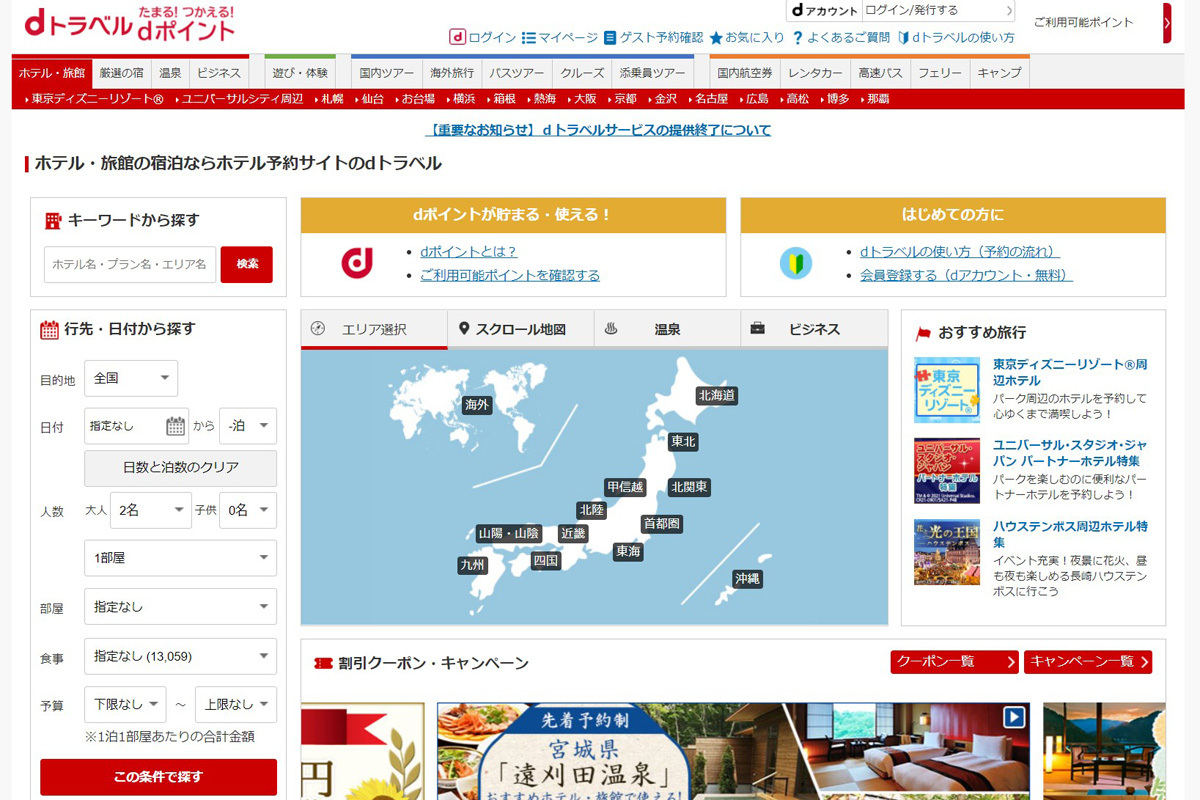The height and width of the screenshot is (800, 1200).
Task: Switch to the 海外旅行 tab
Action: click(x=453, y=73)
